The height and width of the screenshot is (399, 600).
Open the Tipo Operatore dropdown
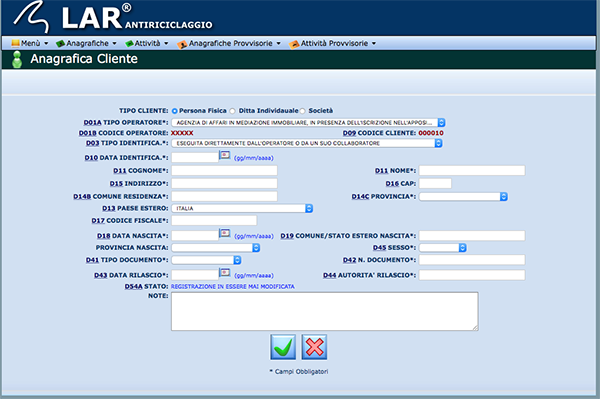(308, 122)
